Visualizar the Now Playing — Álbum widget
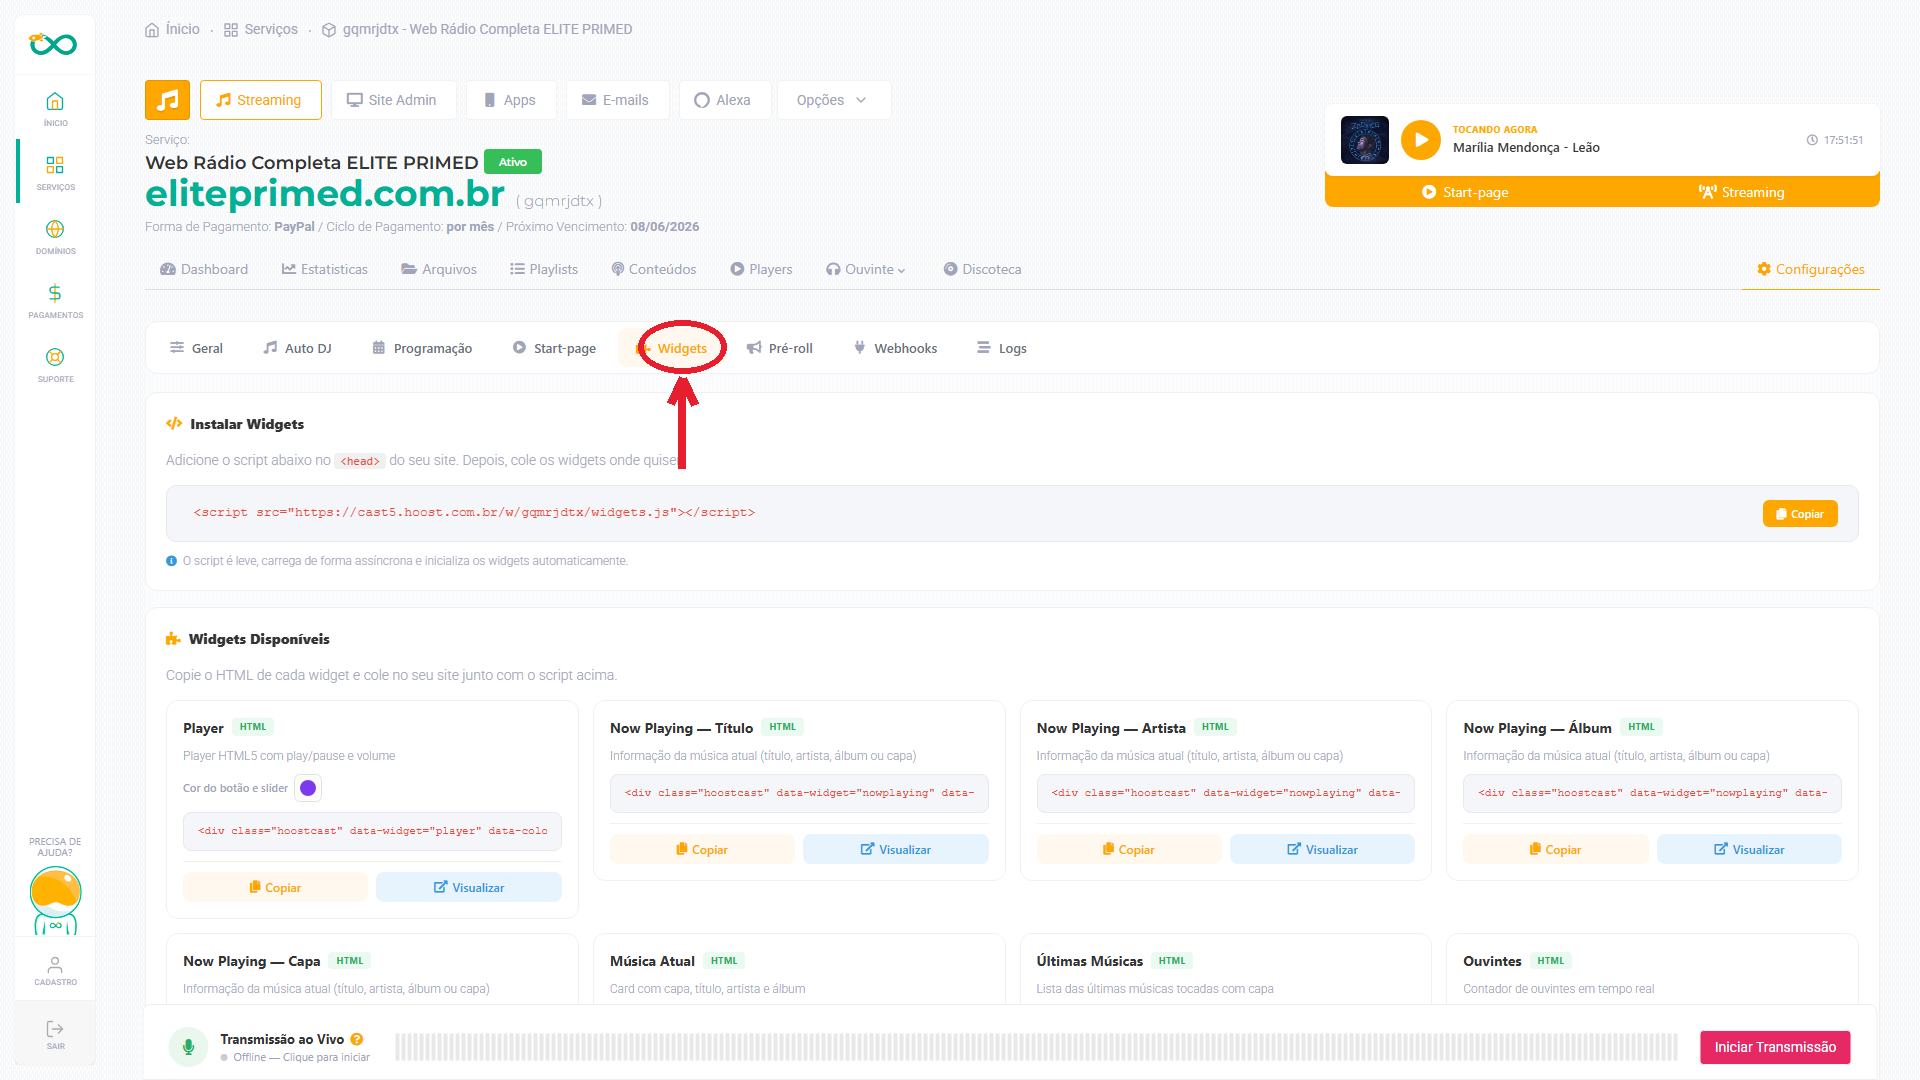The image size is (1920, 1080). [x=1749, y=849]
